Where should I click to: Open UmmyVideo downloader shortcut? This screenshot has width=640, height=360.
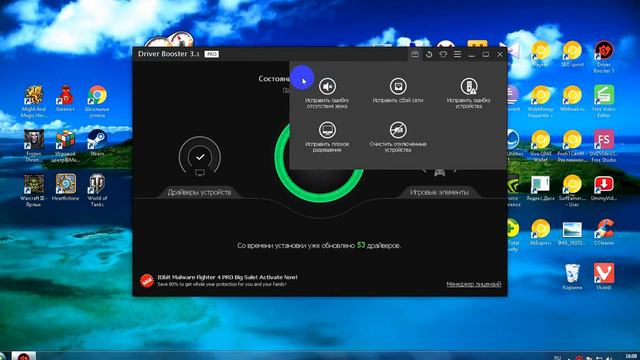(604, 188)
